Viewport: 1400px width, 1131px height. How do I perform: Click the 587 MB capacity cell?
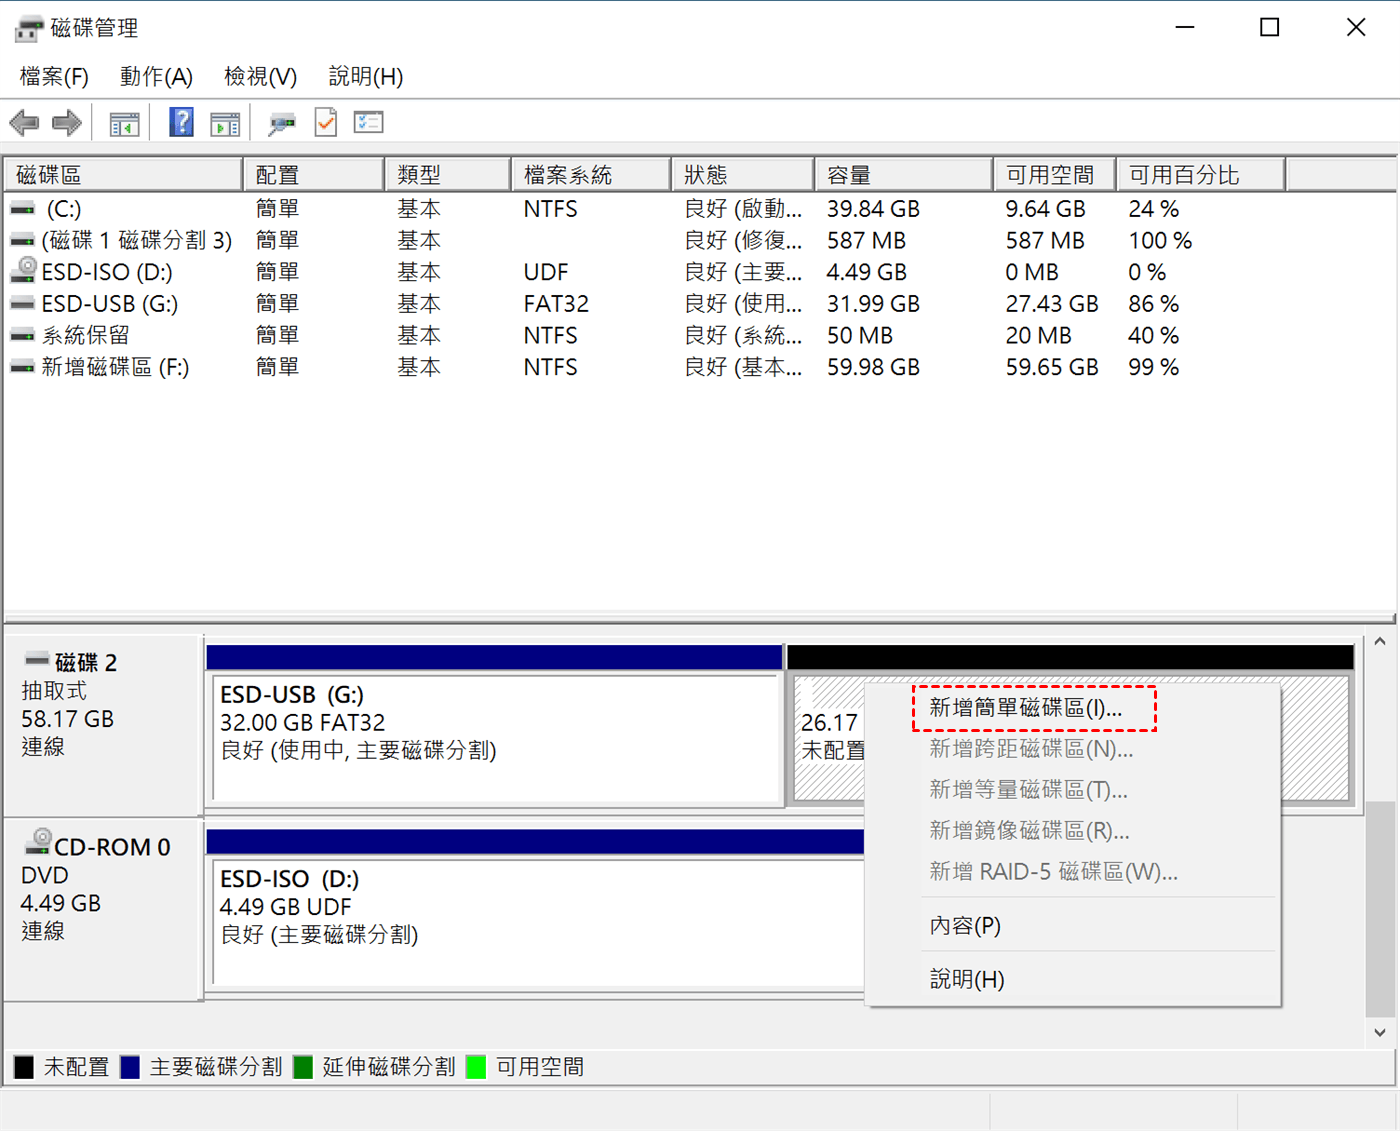click(866, 241)
